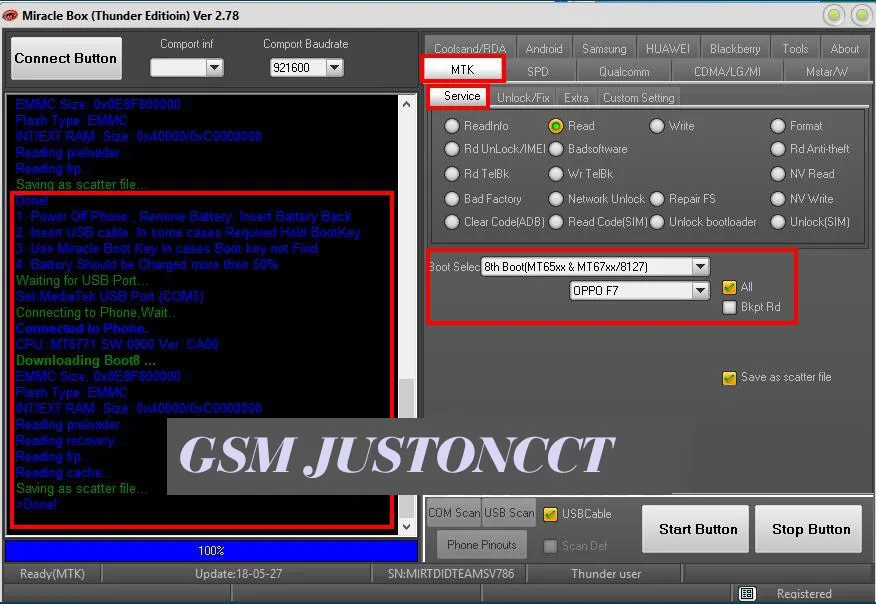The width and height of the screenshot is (876, 604).
Task: Expand the OPPO F7 model dropdown
Action: [x=700, y=290]
